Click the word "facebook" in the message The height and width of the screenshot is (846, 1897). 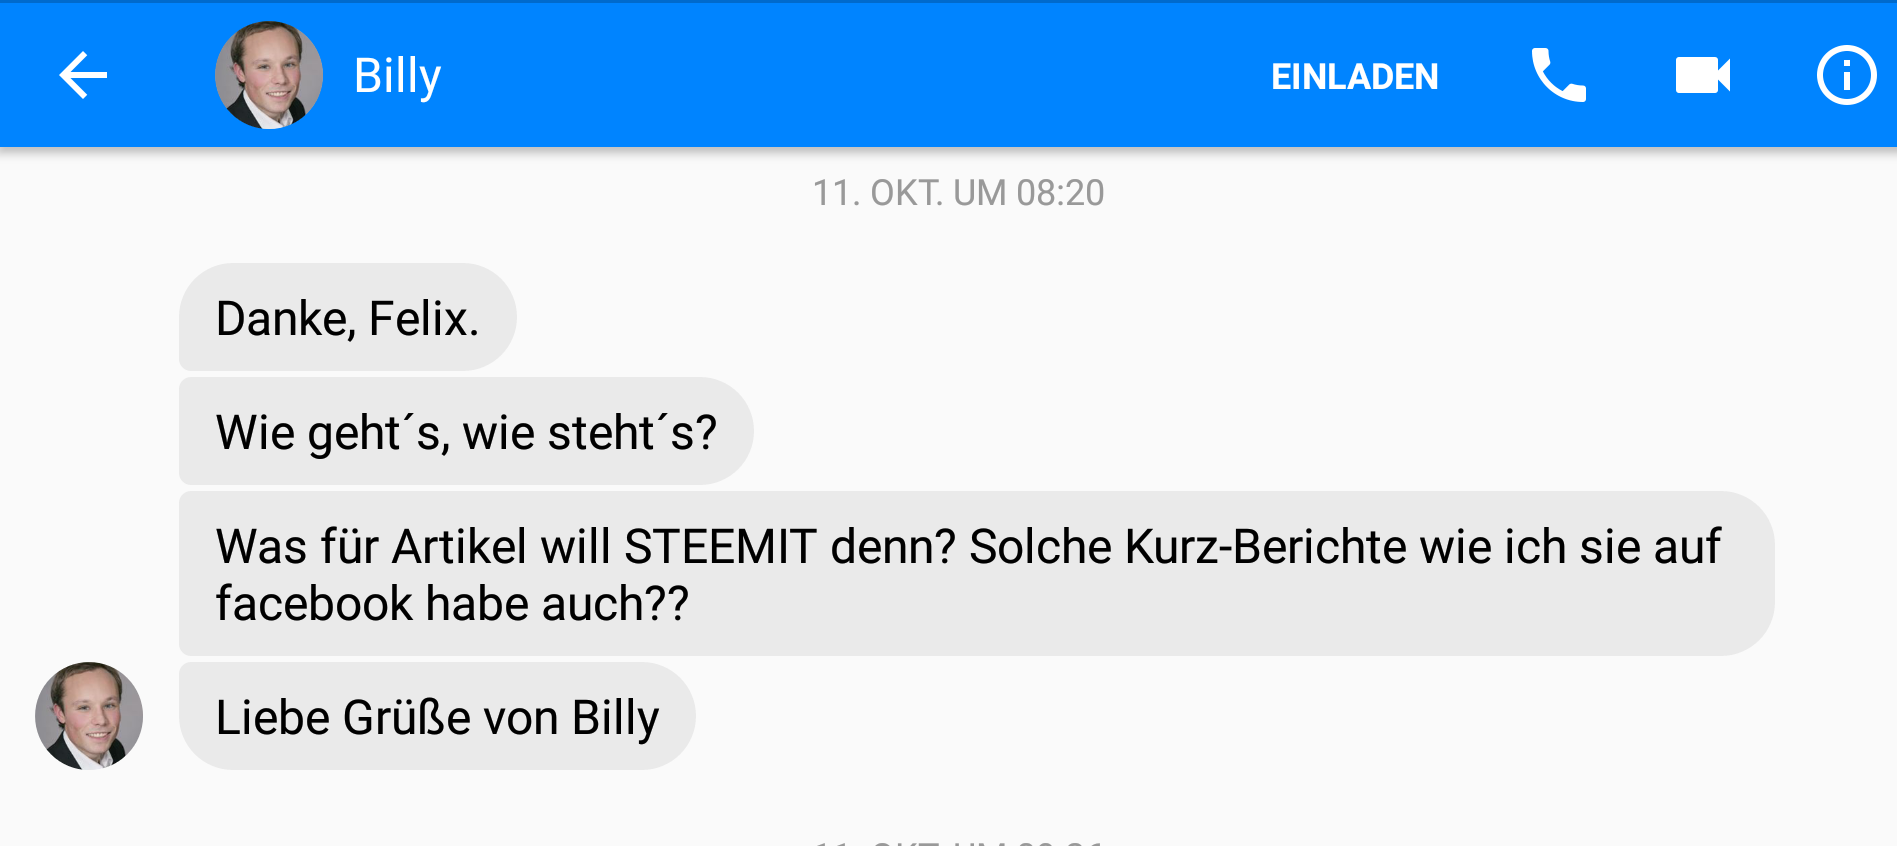click(x=314, y=604)
